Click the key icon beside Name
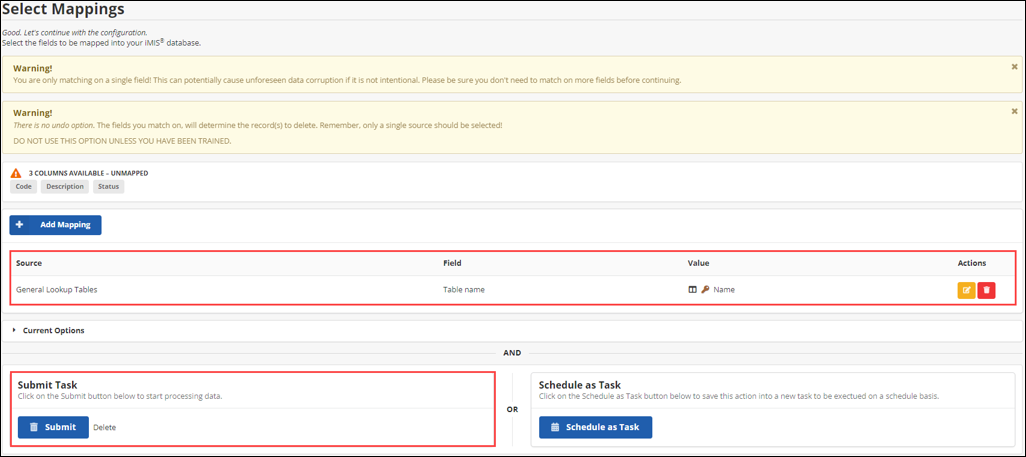This screenshot has height=457, width=1026. pos(705,290)
